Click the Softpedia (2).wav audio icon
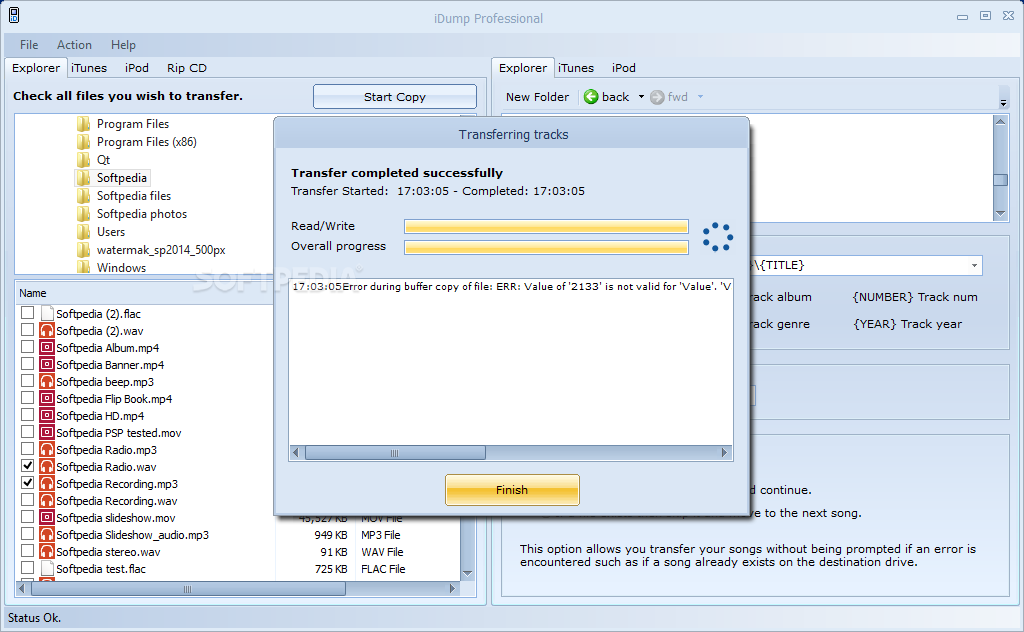This screenshot has width=1024, height=632. point(46,330)
